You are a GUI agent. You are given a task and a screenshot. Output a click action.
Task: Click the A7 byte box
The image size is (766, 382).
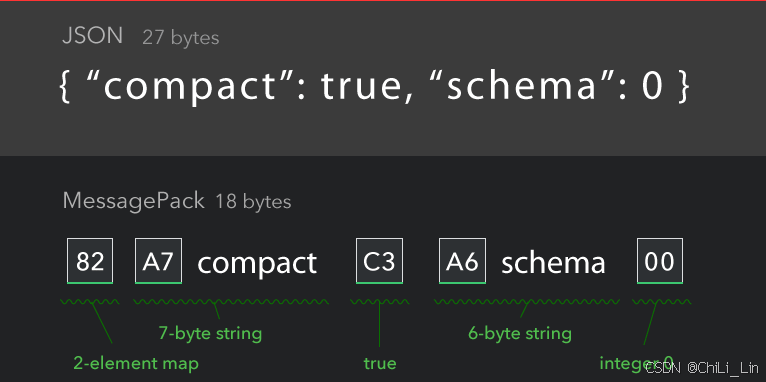pos(158,261)
